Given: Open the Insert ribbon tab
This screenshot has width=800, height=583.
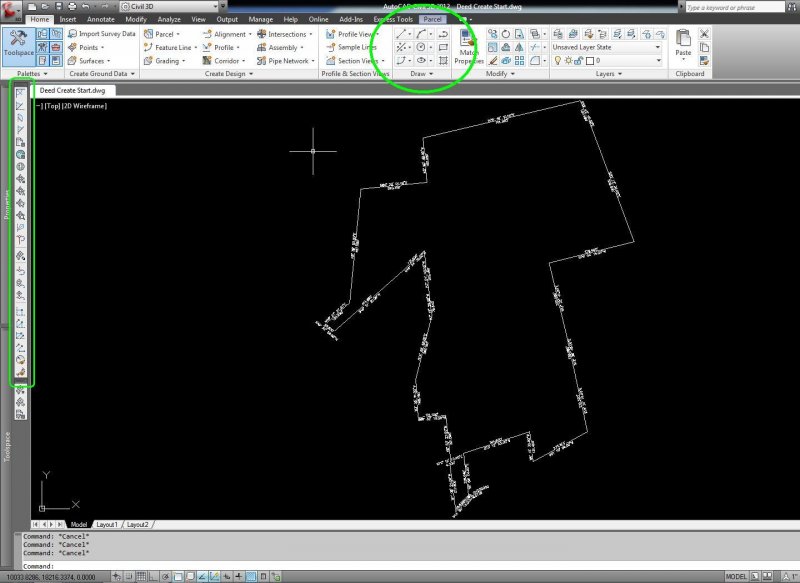Looking at the screenshot, I should click(x=67, y=19).
